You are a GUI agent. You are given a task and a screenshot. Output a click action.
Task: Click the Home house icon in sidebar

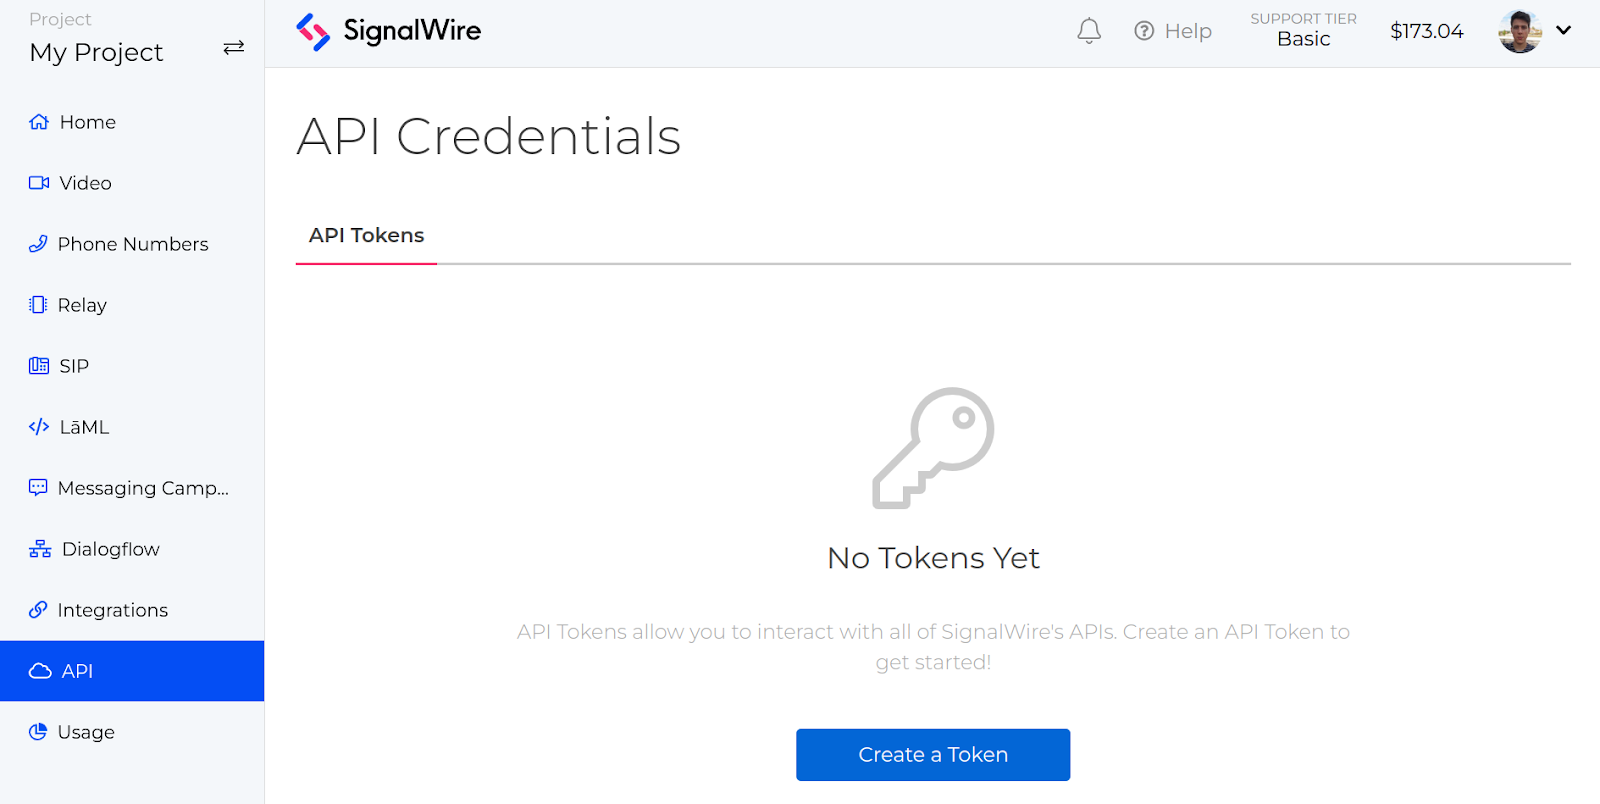39,122
